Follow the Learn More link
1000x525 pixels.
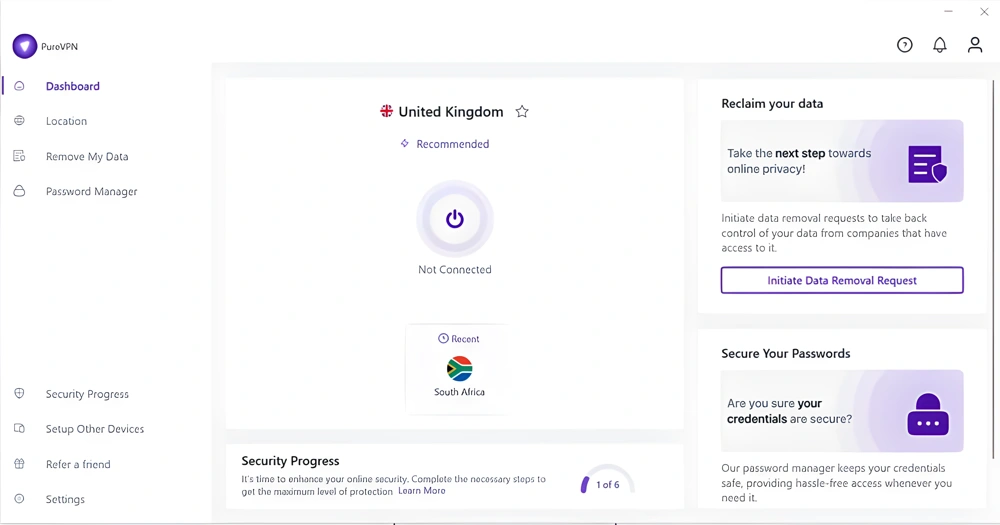[x=422, y=491]
